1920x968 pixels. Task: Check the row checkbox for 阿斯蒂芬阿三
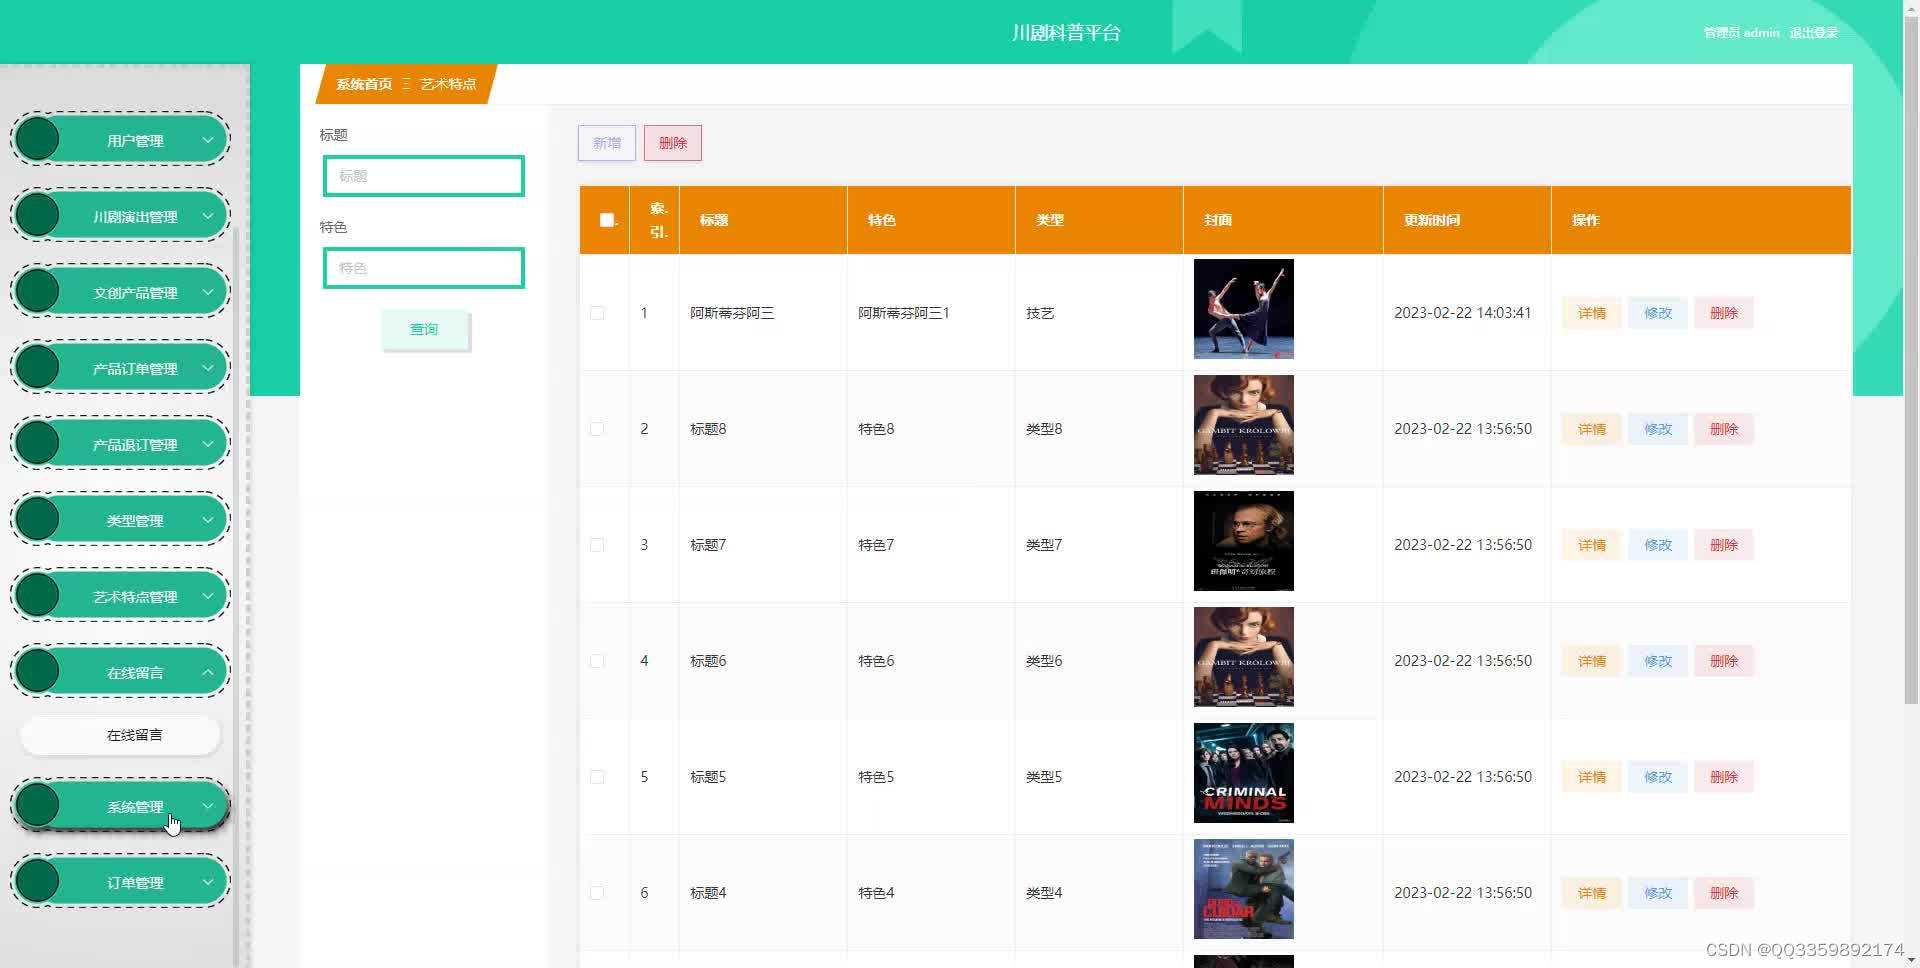pos(597,313)
